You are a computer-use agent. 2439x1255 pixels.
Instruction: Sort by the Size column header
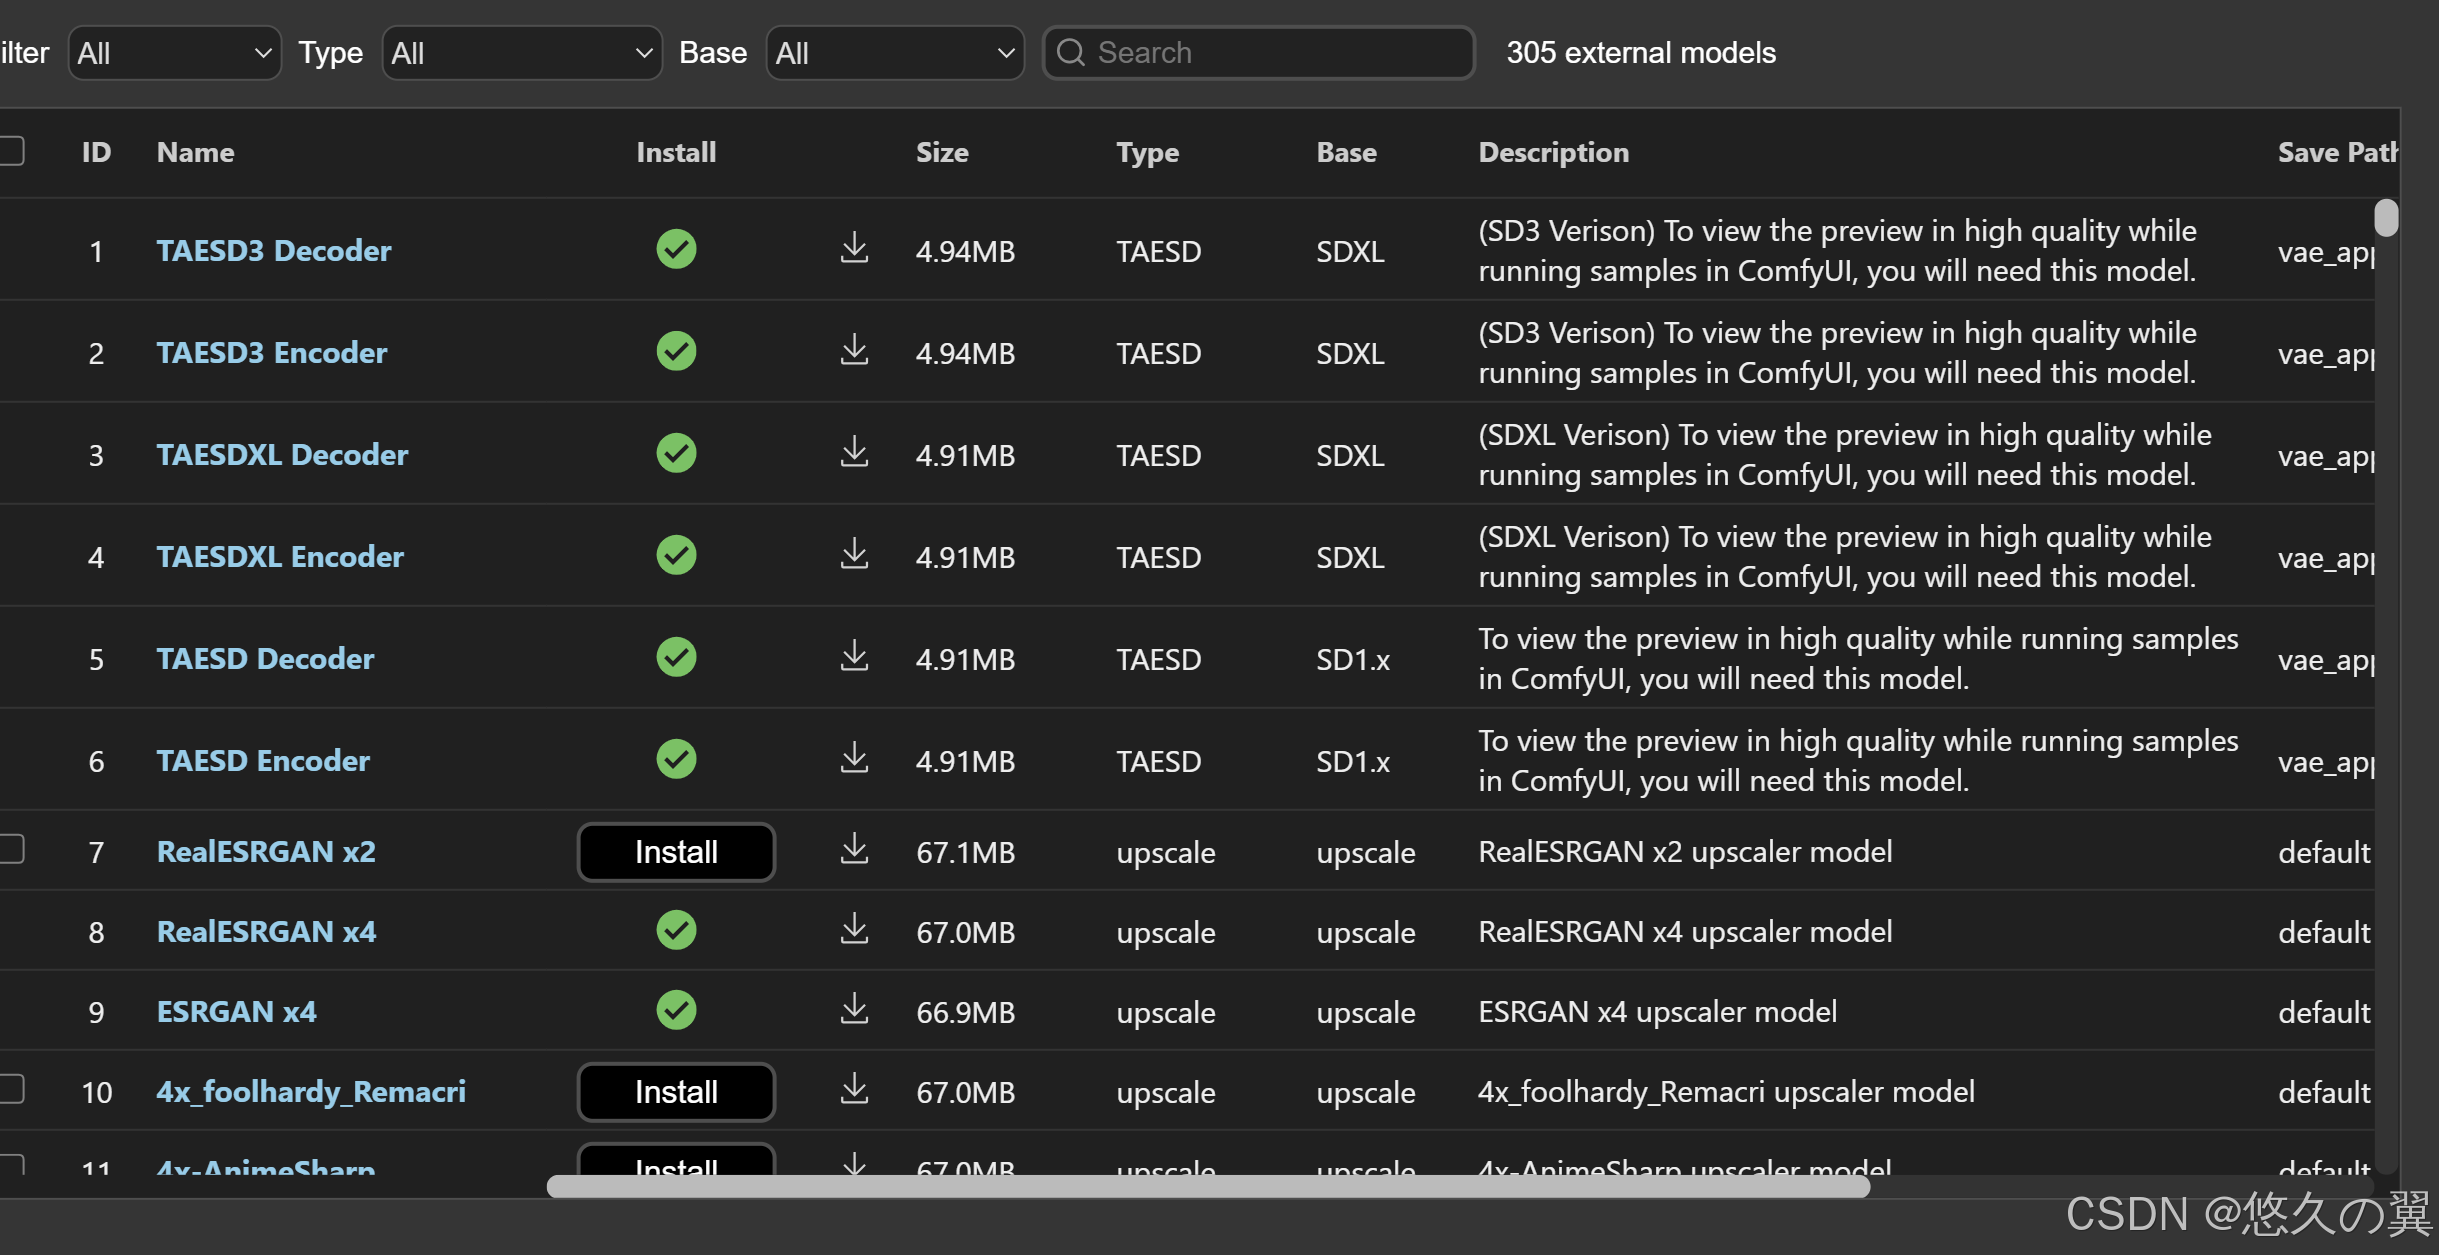click(x=941, y=152)
